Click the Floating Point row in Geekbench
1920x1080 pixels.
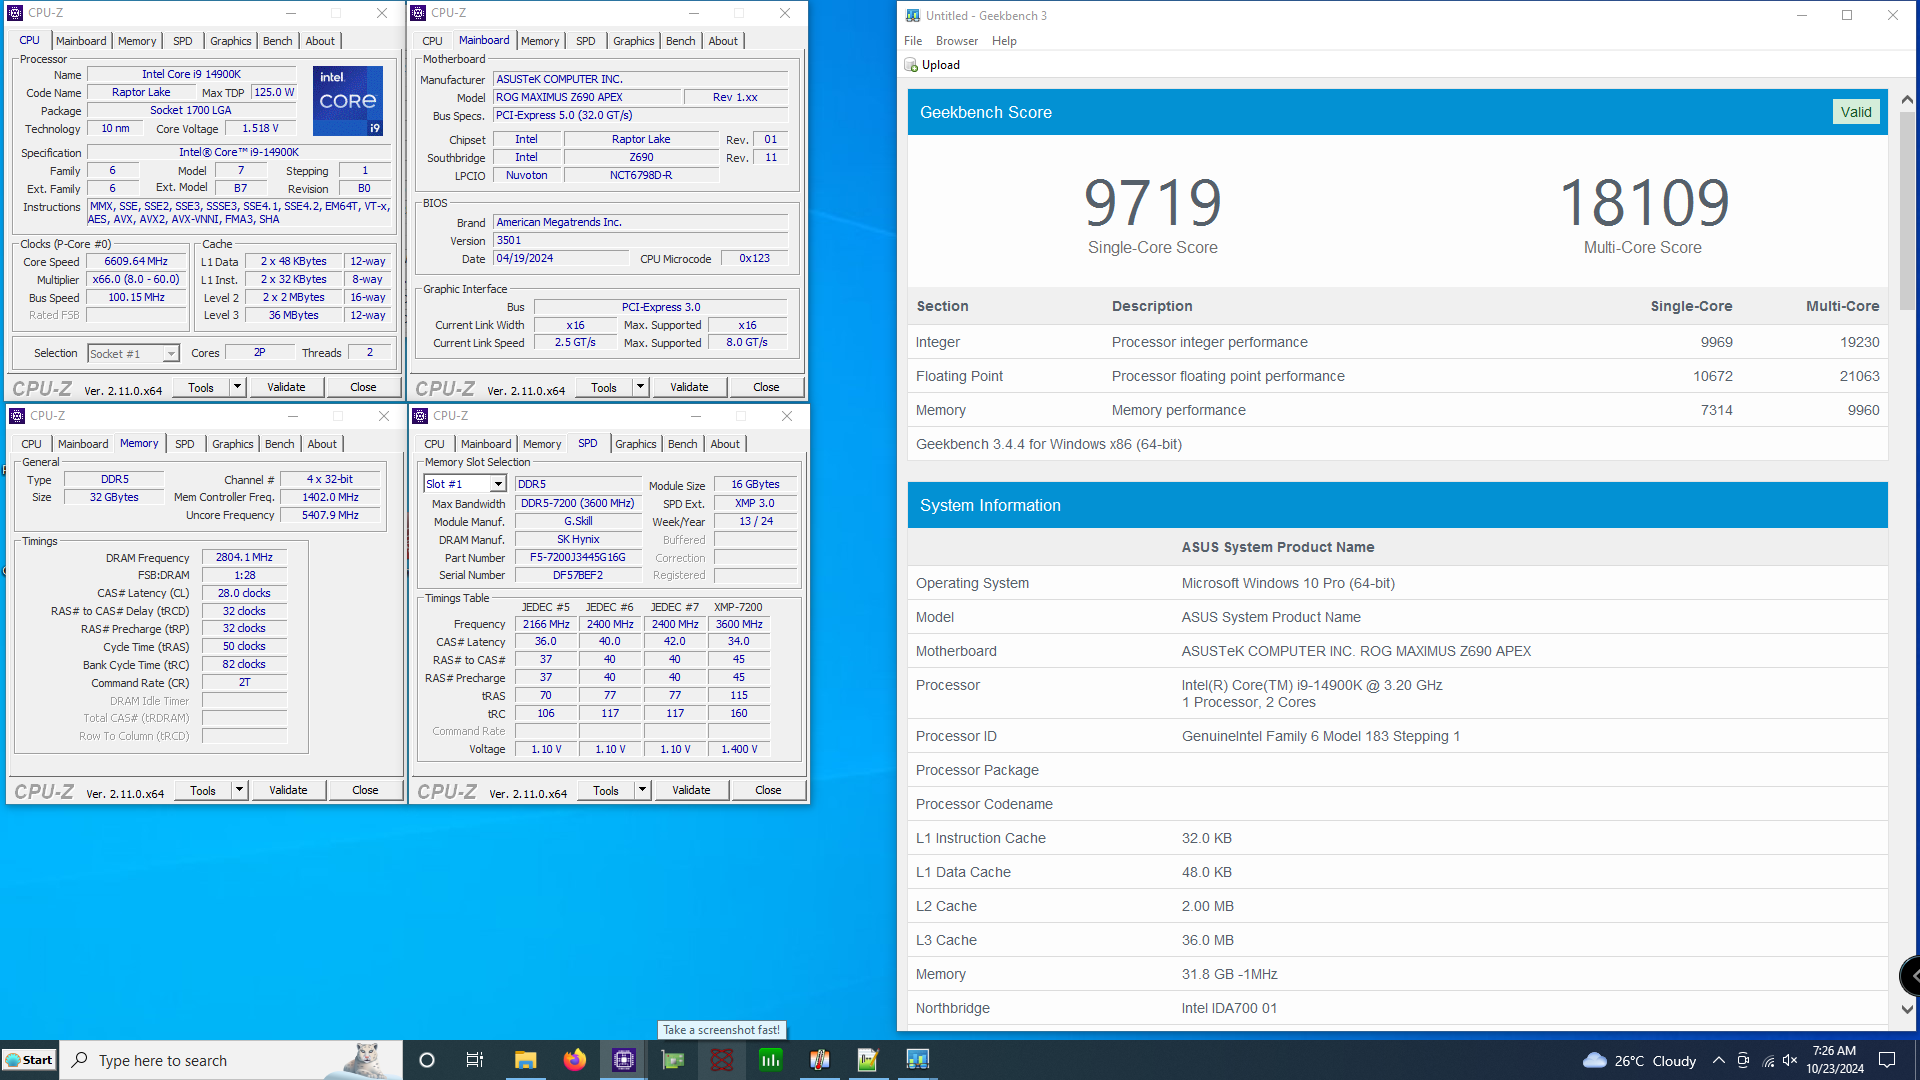1397,376
